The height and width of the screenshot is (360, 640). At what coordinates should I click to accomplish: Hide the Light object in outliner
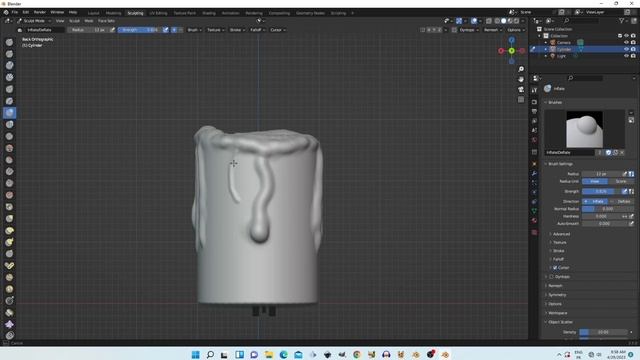click(x=626, y=56)
